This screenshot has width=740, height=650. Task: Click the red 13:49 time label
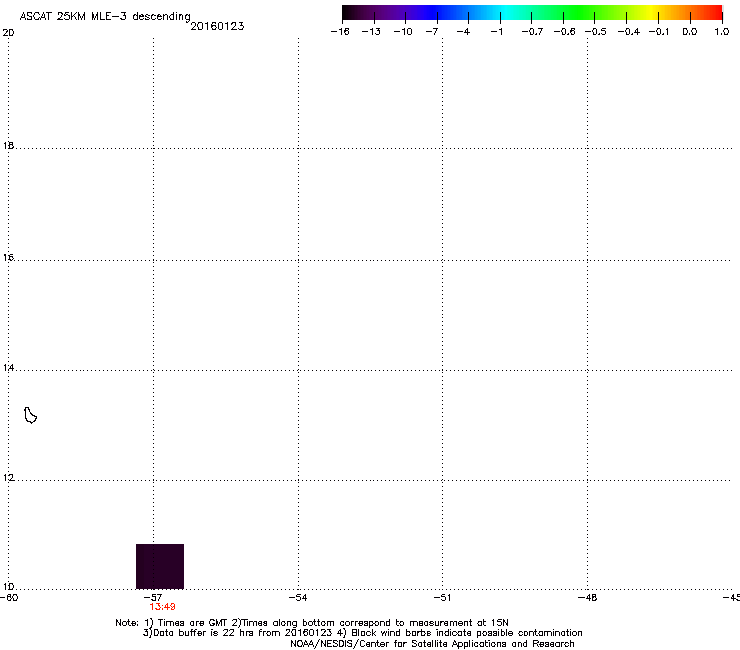pos(162,607)
